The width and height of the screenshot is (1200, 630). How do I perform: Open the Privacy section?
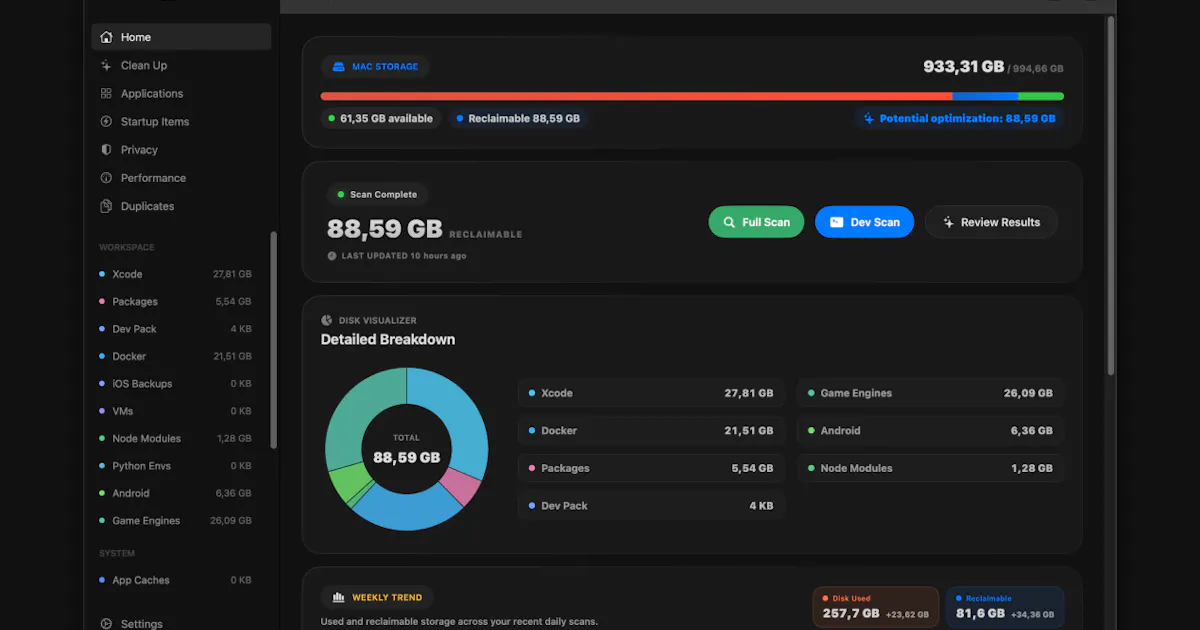coord(181,149)
